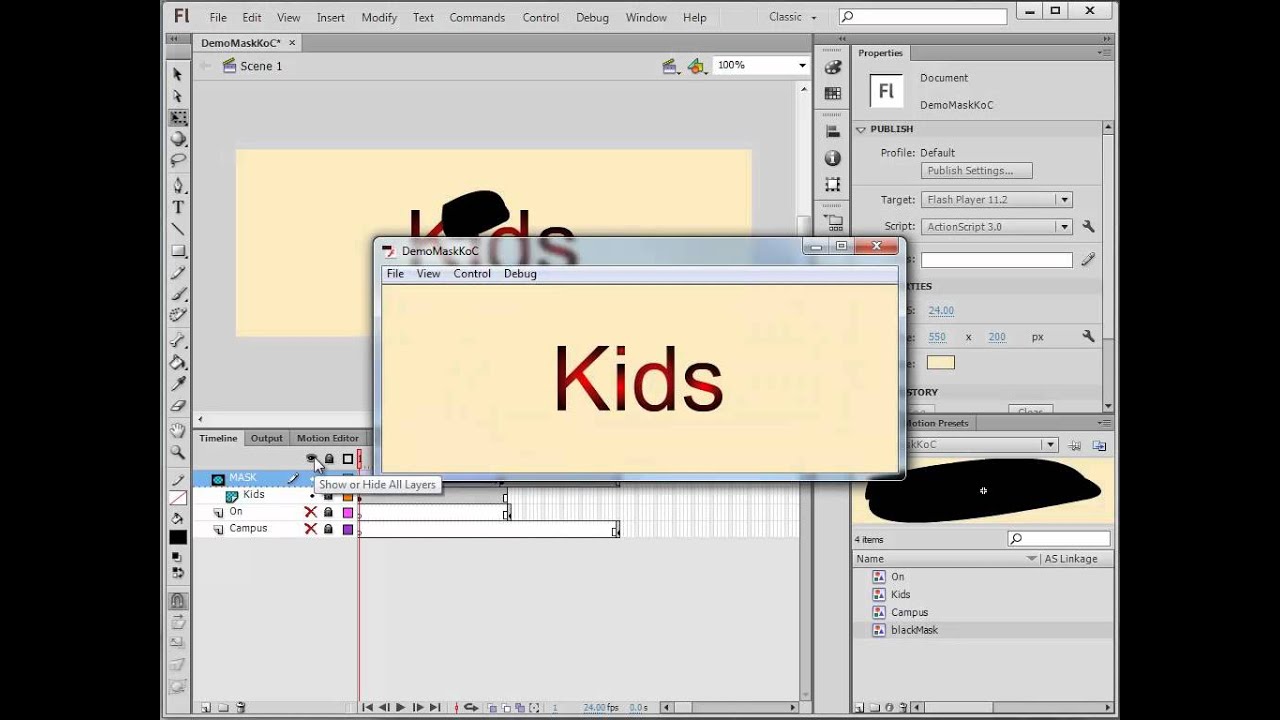Switch to the Motion Editor tab
This screenshot has width=1280, height=720.
327,438
